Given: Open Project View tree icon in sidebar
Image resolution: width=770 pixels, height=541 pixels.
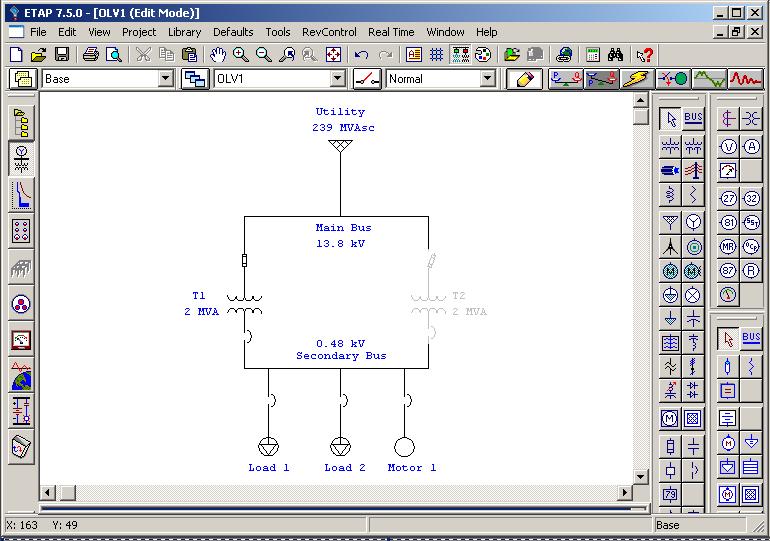Looking at the screenshot, I should pos(21,123).
